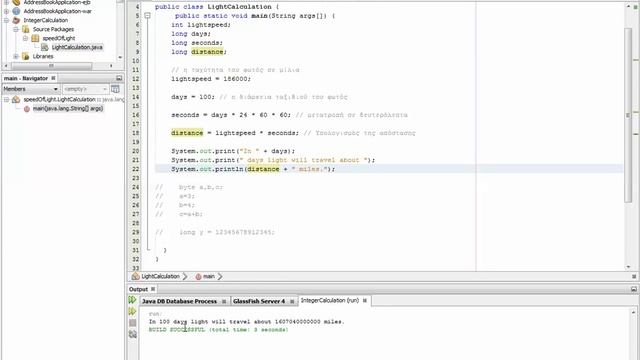Click the Projects panel horizontal scrollbar

point(52,65)
